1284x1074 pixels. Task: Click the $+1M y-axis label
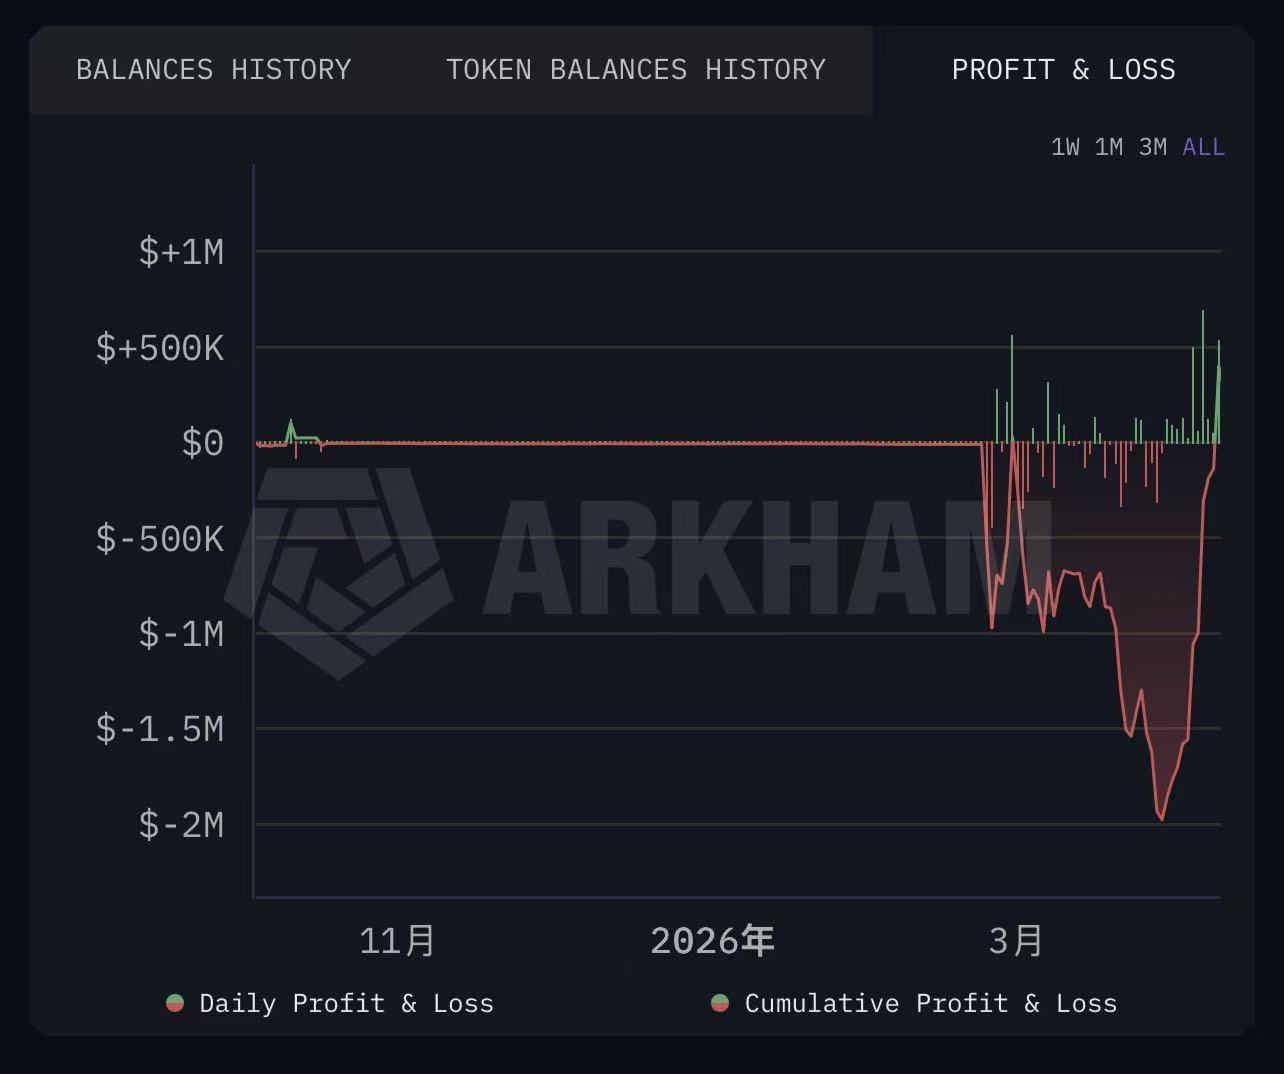pyautogui.click(x=181, y=252)
